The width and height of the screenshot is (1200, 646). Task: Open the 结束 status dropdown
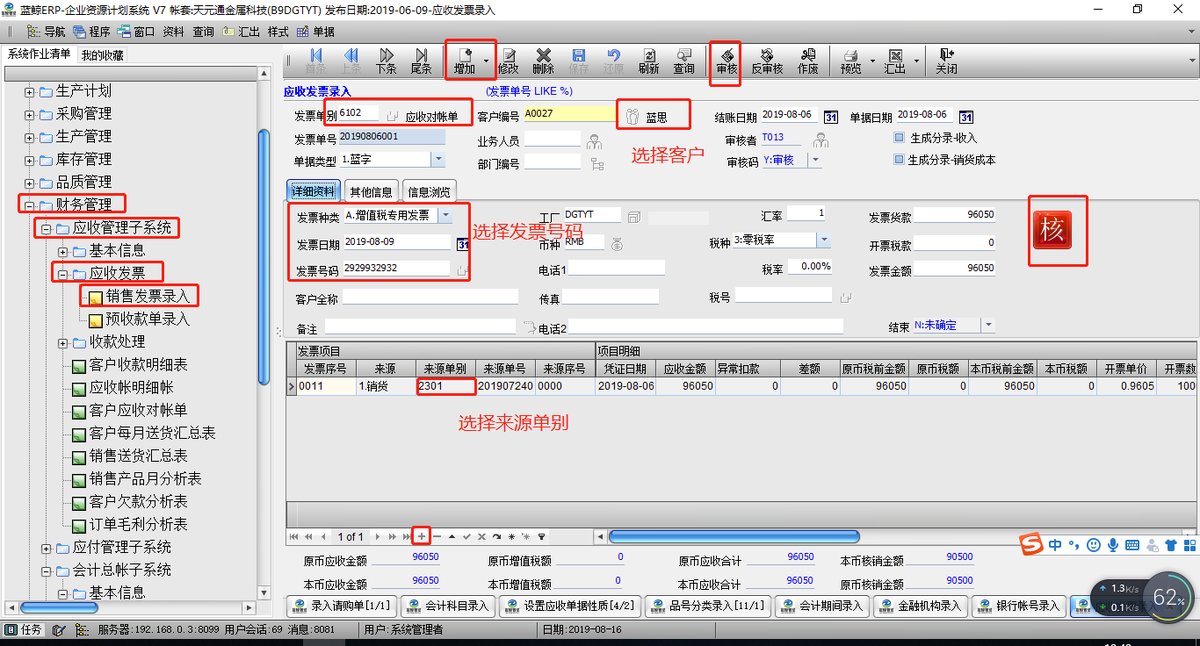(x=989, y=325)
